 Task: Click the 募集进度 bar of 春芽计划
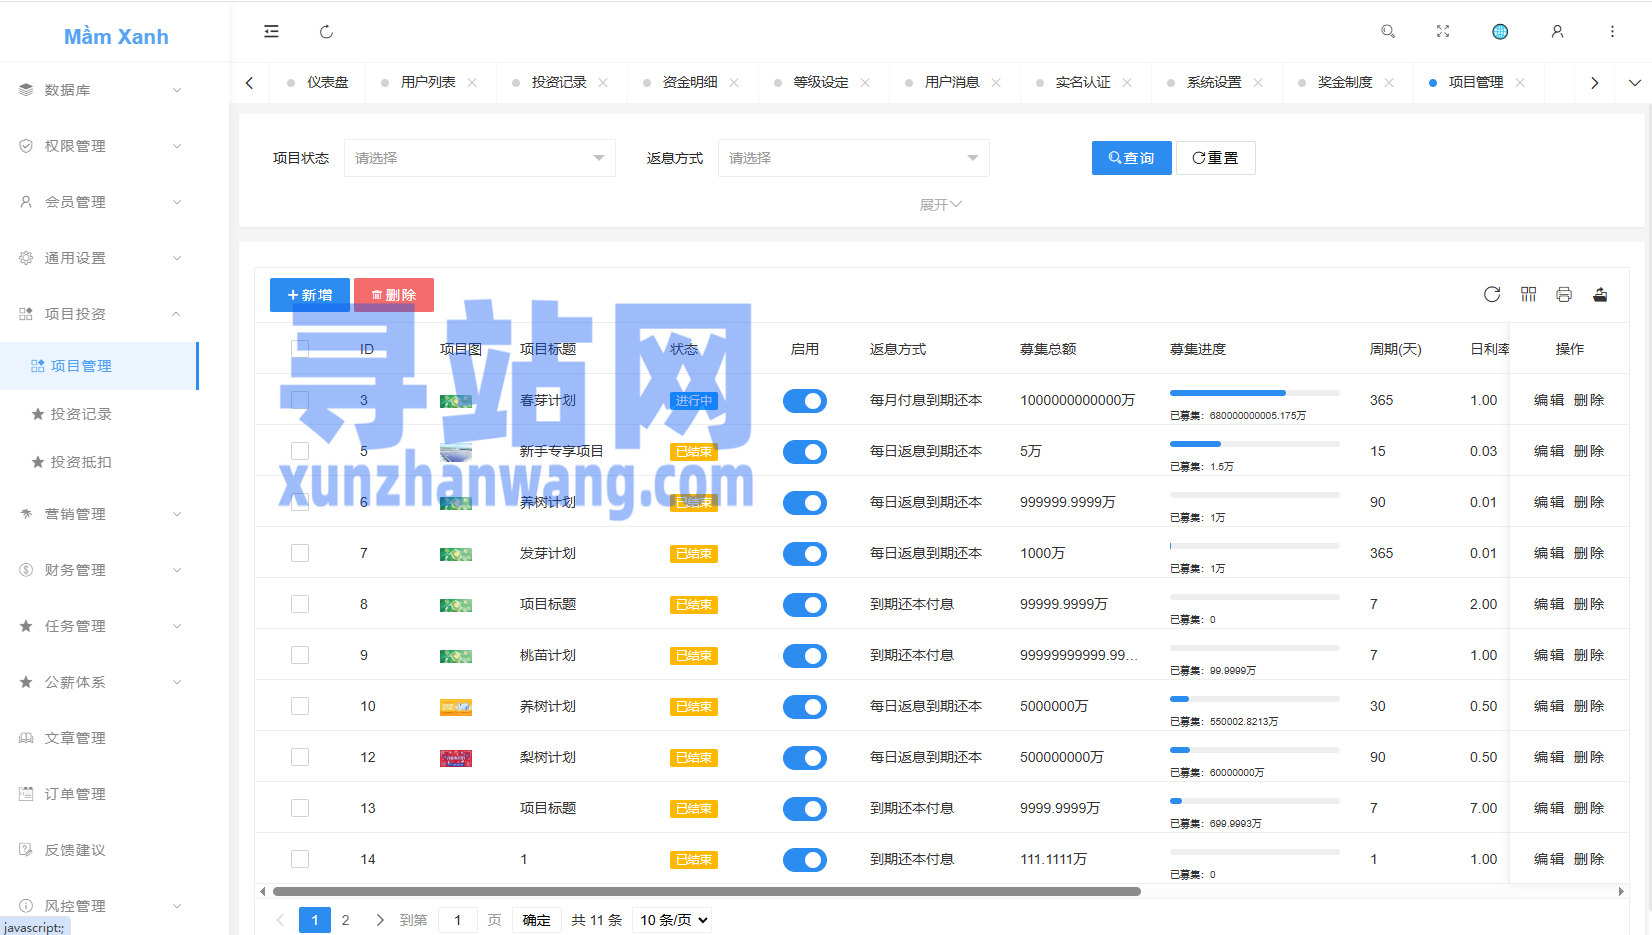click(x=1255, y=393)
